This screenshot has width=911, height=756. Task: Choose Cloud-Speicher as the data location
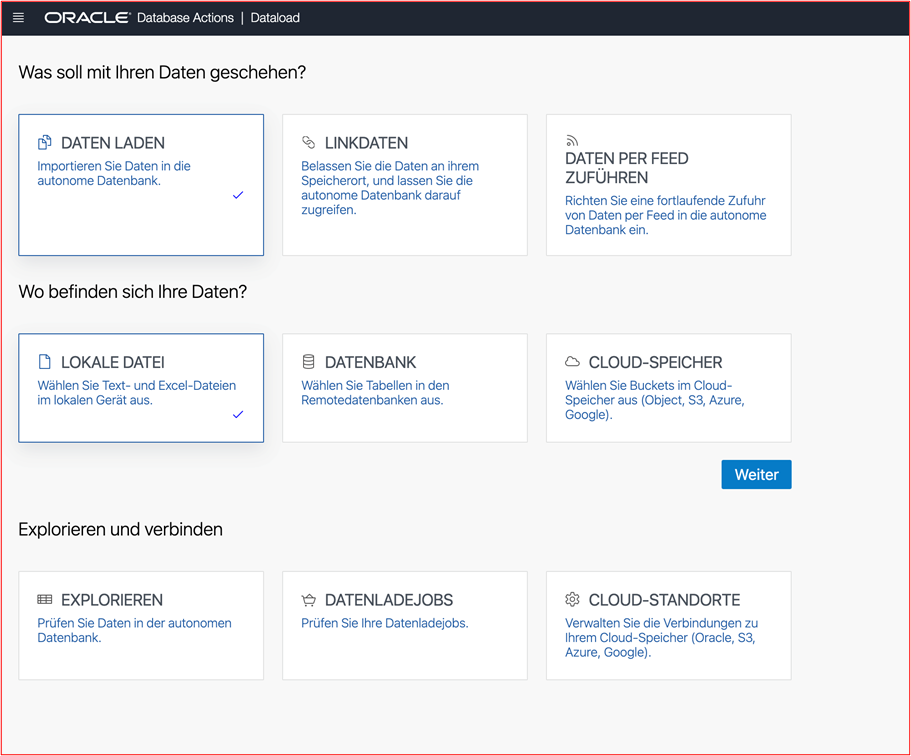coord(669,388)
